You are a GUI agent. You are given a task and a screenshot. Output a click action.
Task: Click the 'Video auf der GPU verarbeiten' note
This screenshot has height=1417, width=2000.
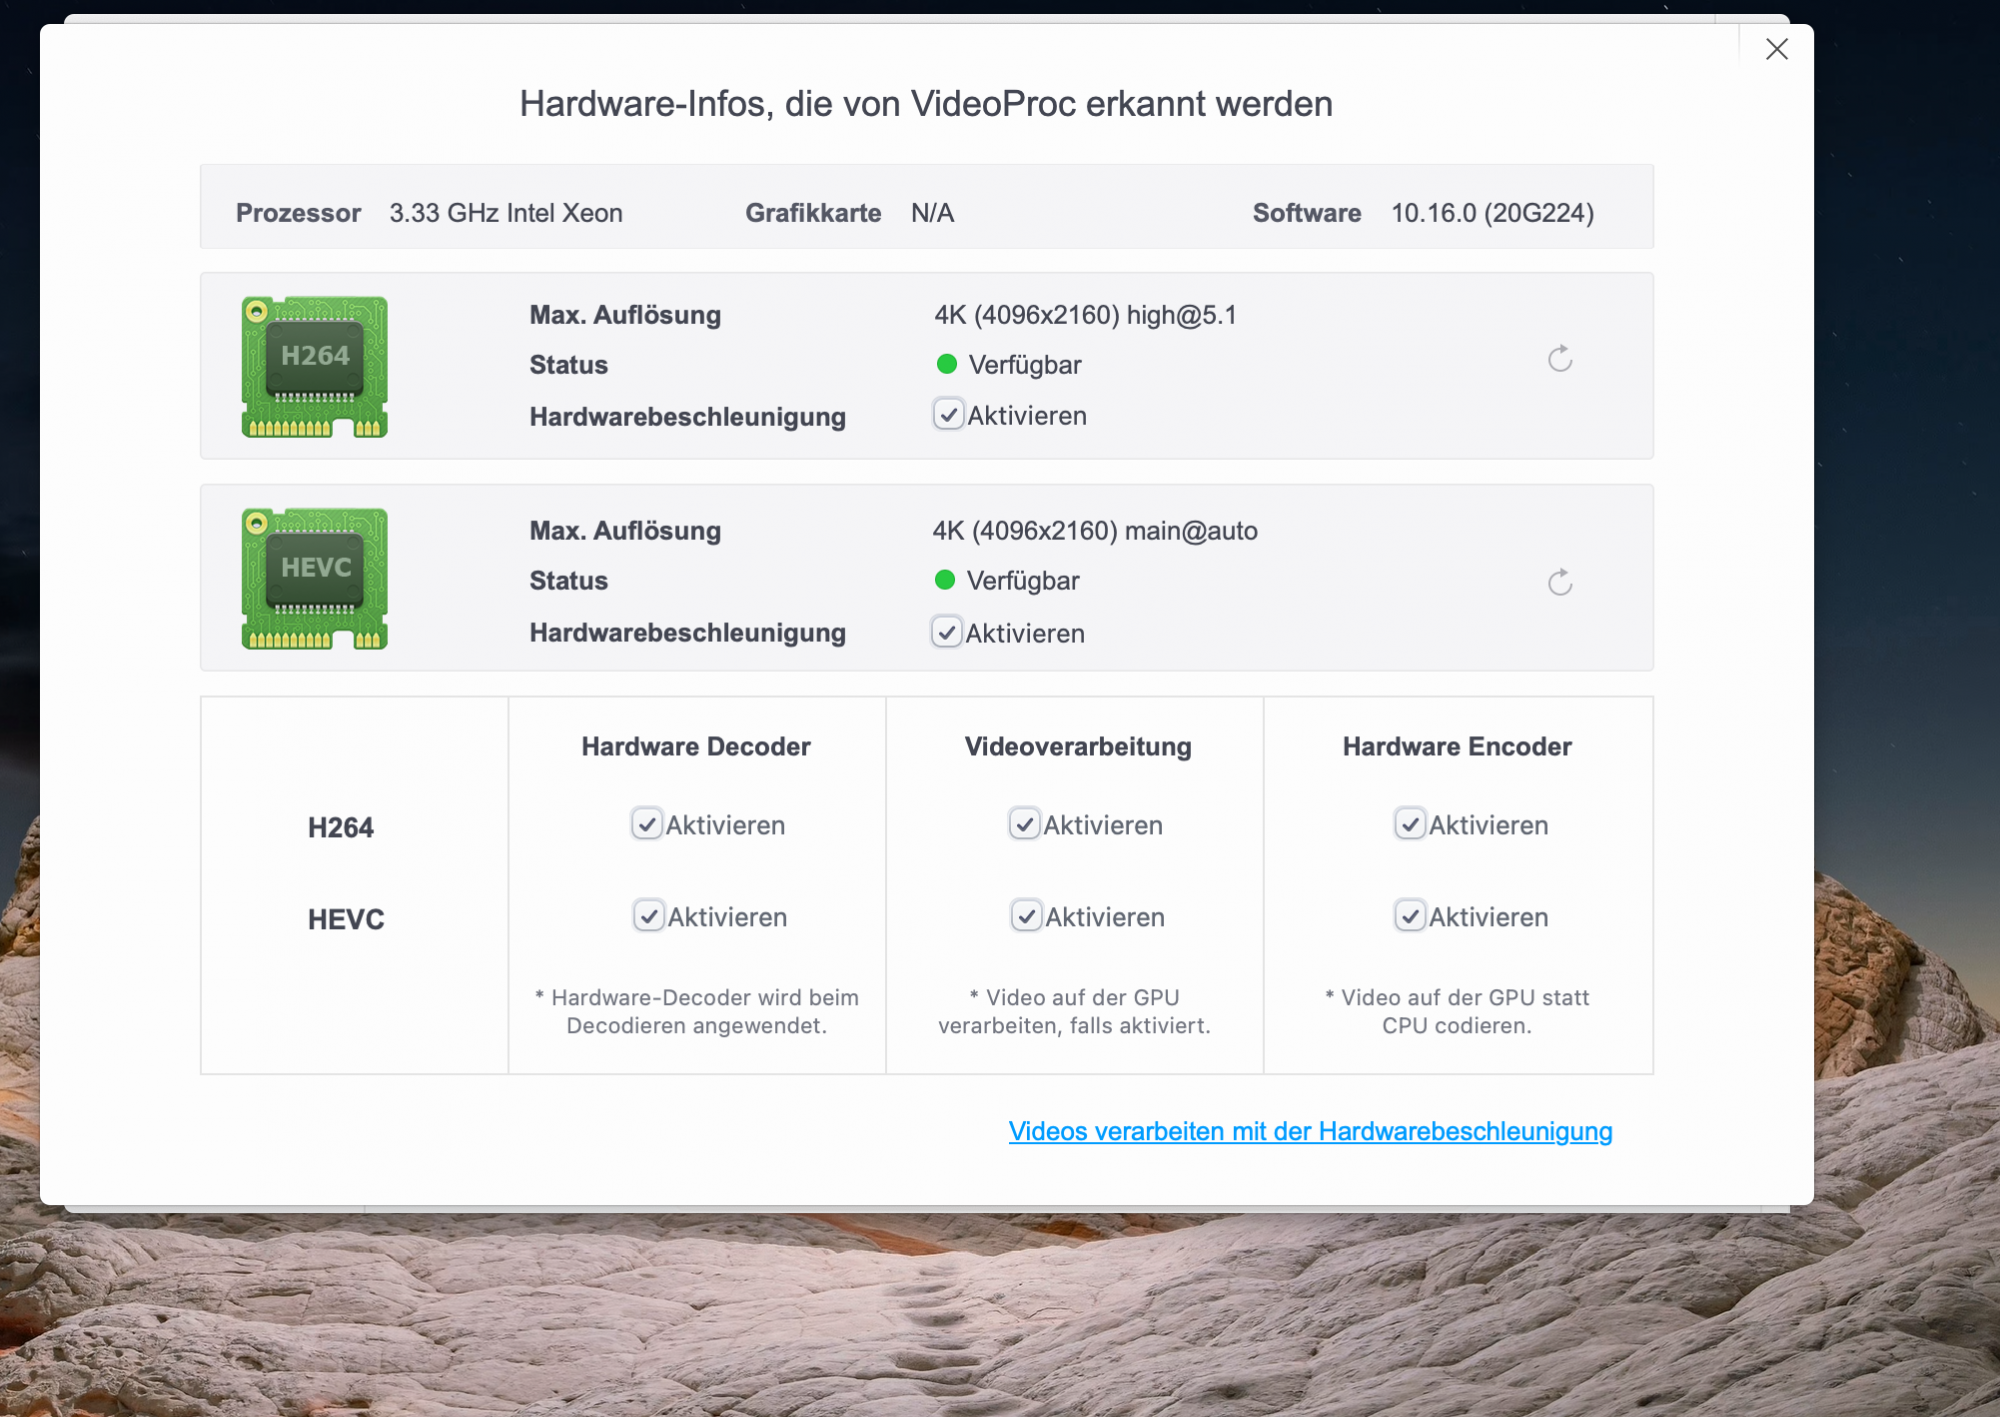click(1075, 1011)
